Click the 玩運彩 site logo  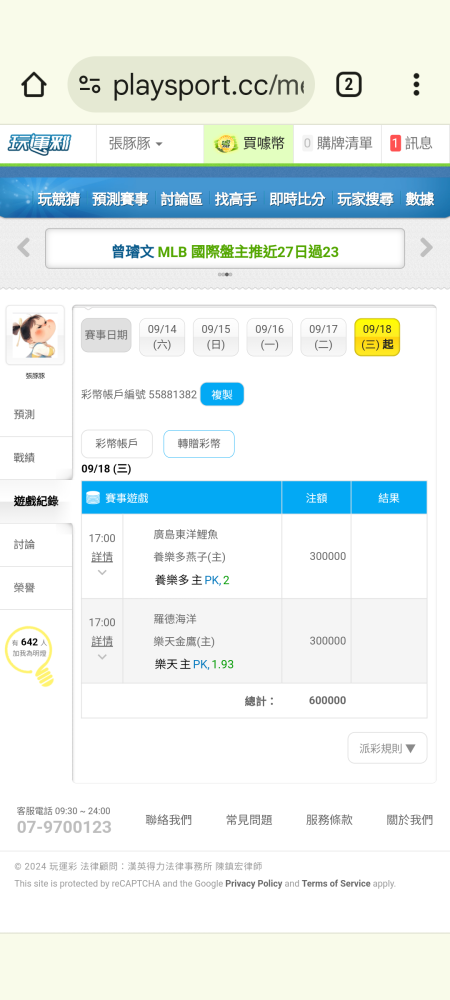tap(40, 143)
